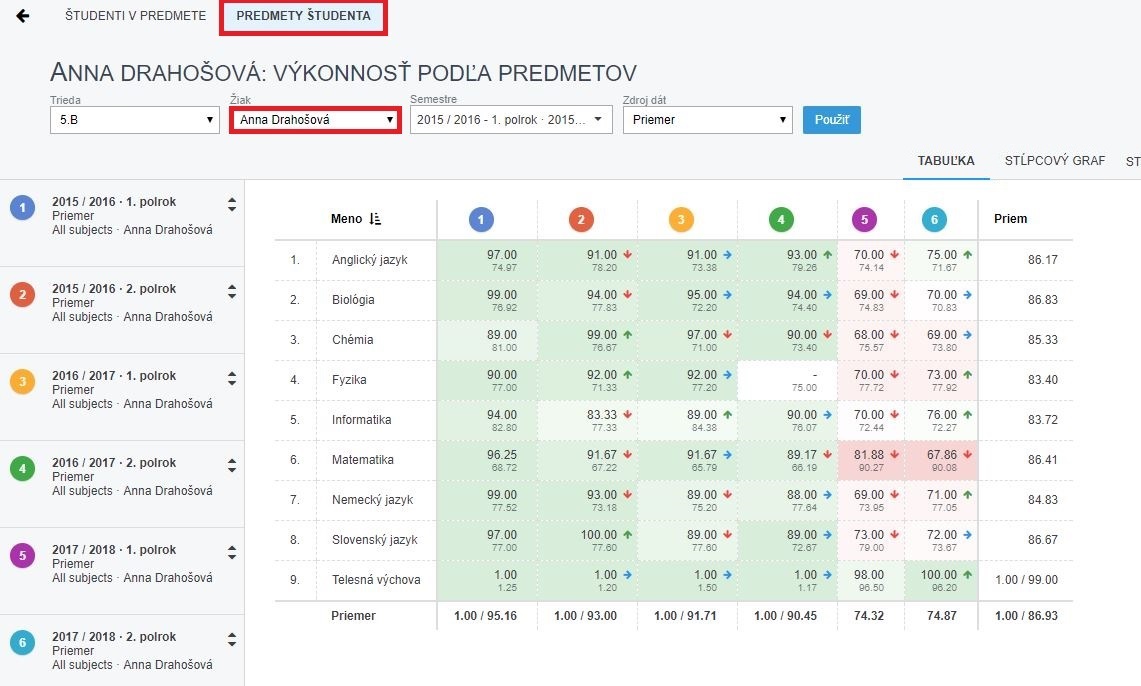Open the Žiak dropdown with Anna Drahošová
Screen dimensions: 1141x686
tap(315, 120)
